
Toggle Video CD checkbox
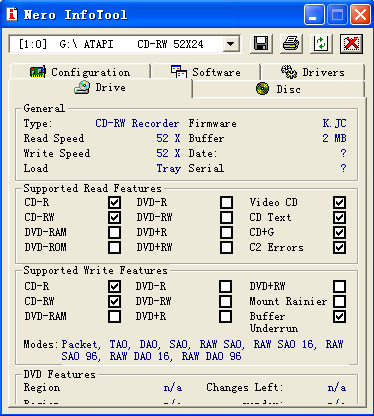coord(339,202)
